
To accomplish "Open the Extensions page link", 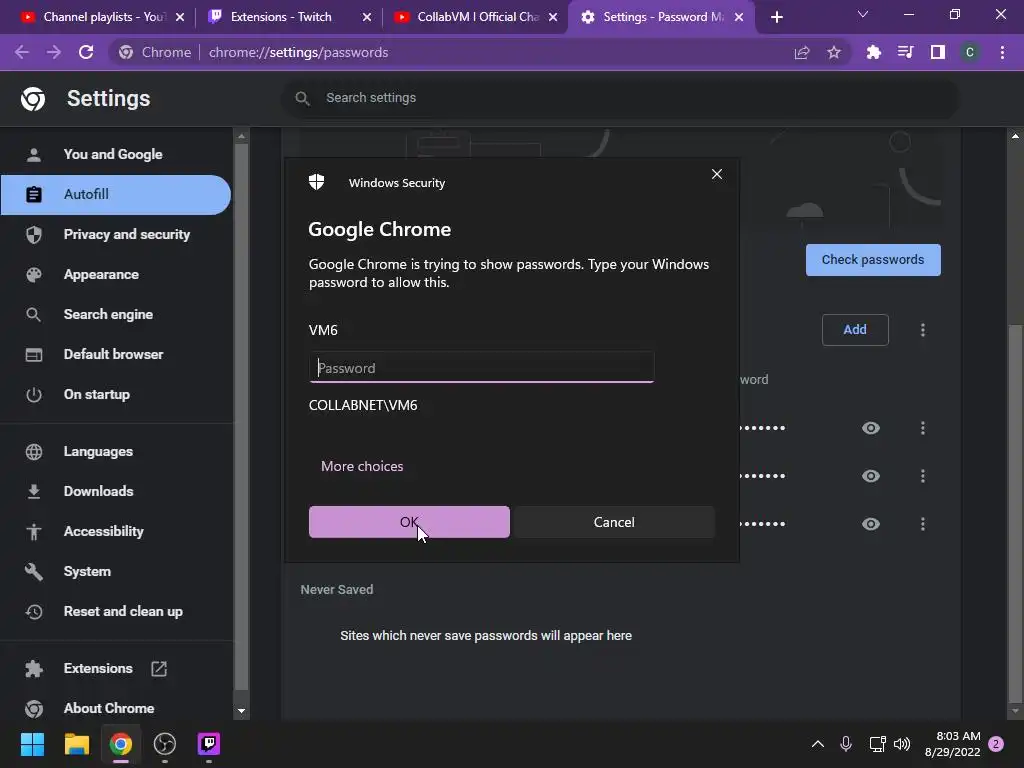I will pyautogui.click(x=98, y=668).
